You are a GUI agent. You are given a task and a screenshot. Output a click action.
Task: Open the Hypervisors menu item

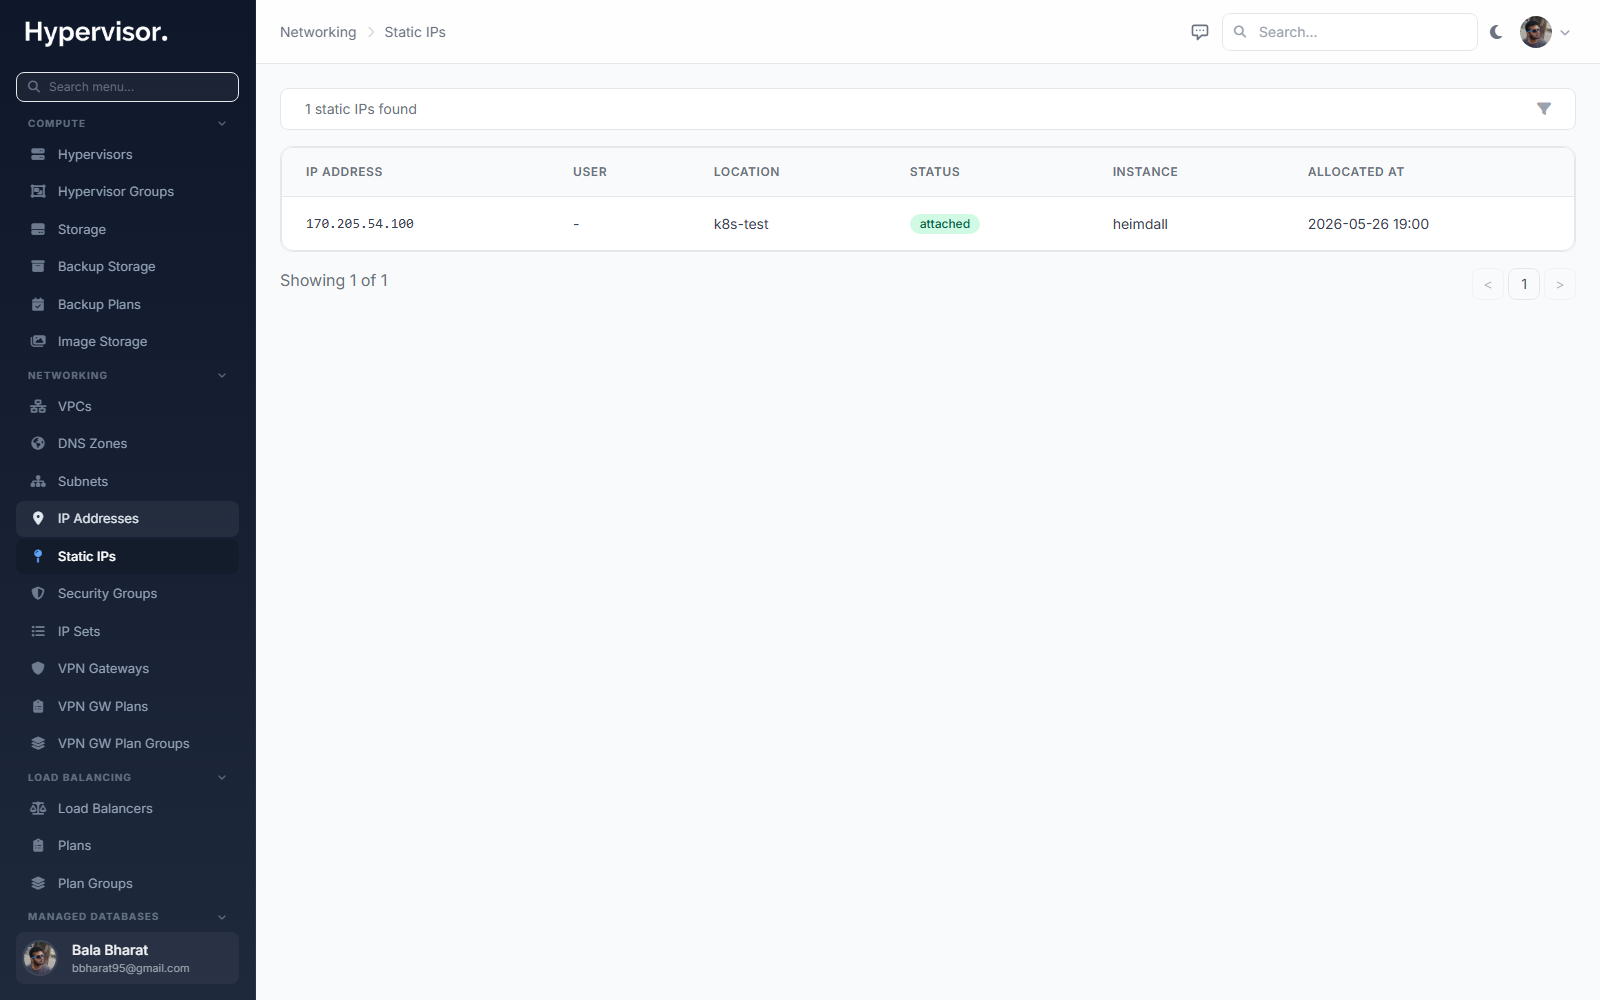(127, 154)
